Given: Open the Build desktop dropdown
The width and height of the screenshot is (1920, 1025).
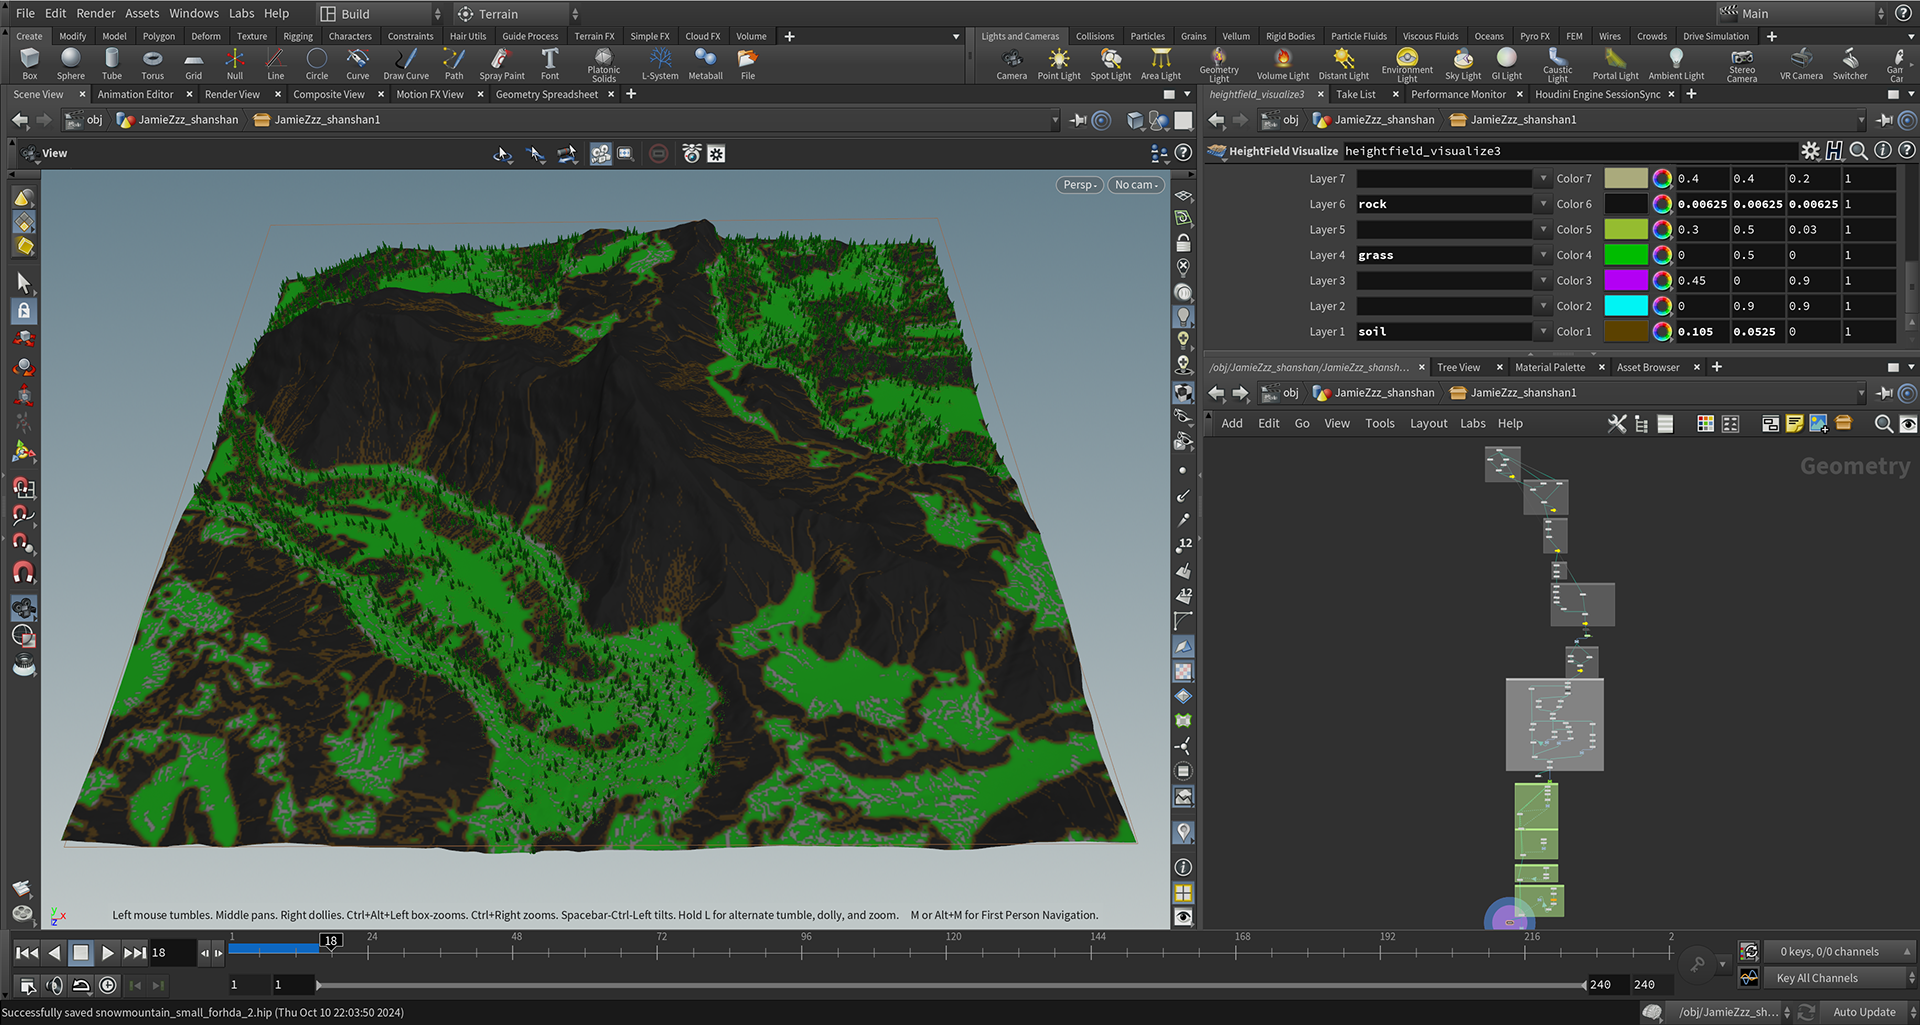Looking at the screenshot, I should (x=380, y=14).
